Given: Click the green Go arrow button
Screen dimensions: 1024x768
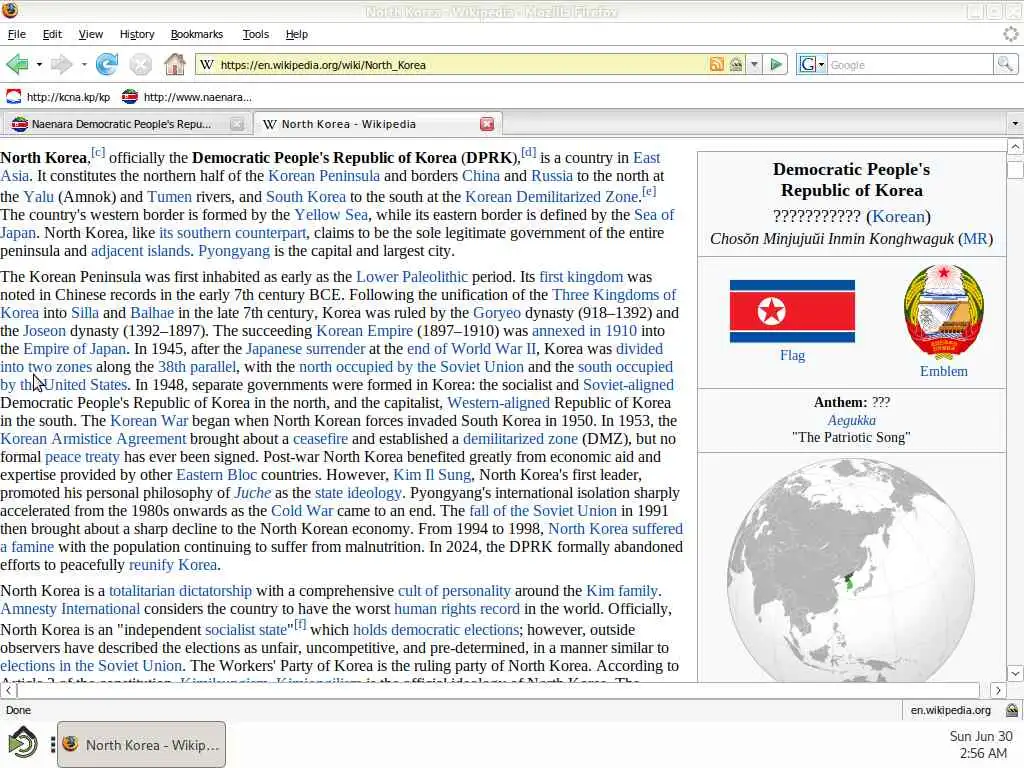Looking at the screenshot, I should (776, 65).
